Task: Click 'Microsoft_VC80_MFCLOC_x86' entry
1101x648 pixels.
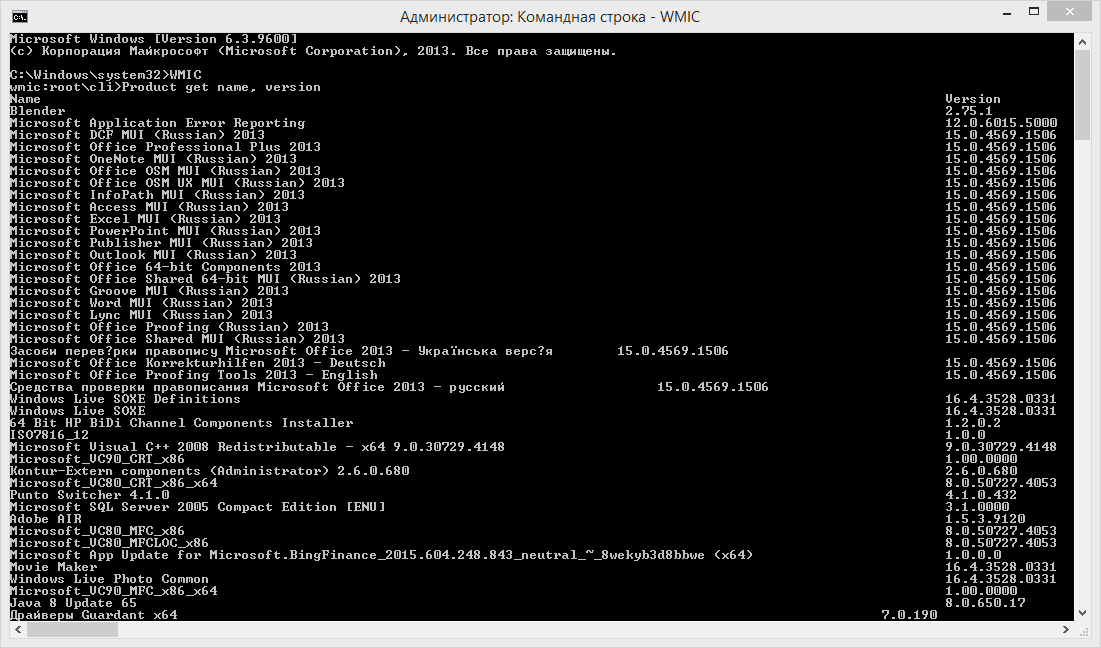Action: (109, 543)
